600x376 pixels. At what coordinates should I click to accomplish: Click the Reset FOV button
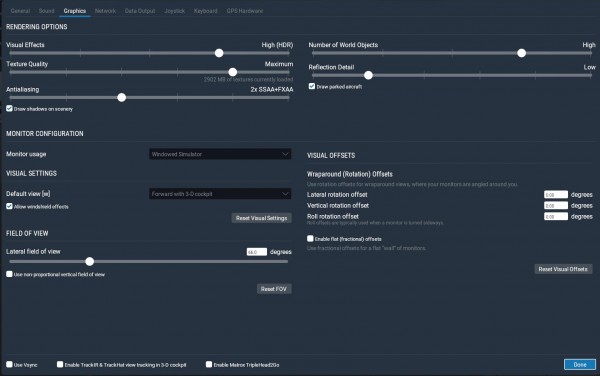coord(274,289)
